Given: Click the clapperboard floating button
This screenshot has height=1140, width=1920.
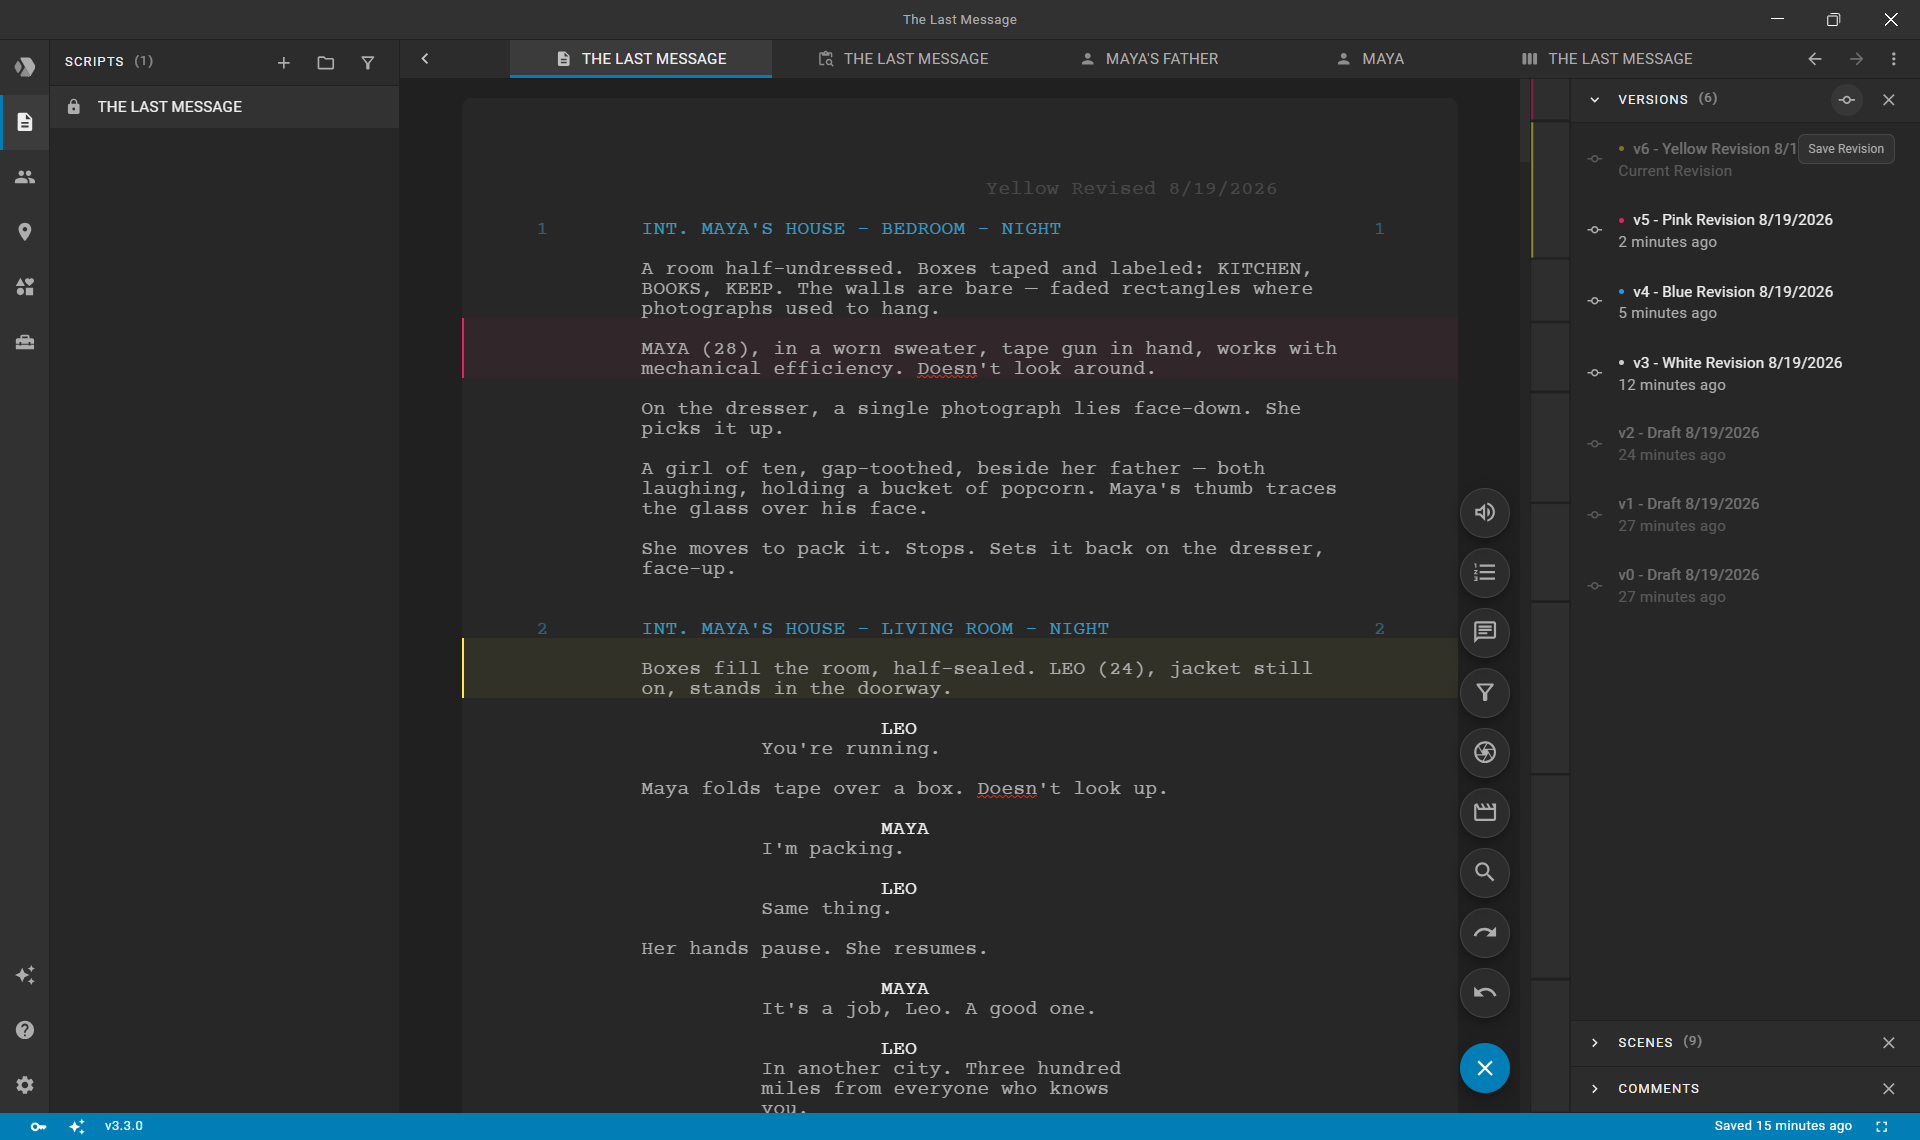Looking at the screenshot, I should (1485, 813).
